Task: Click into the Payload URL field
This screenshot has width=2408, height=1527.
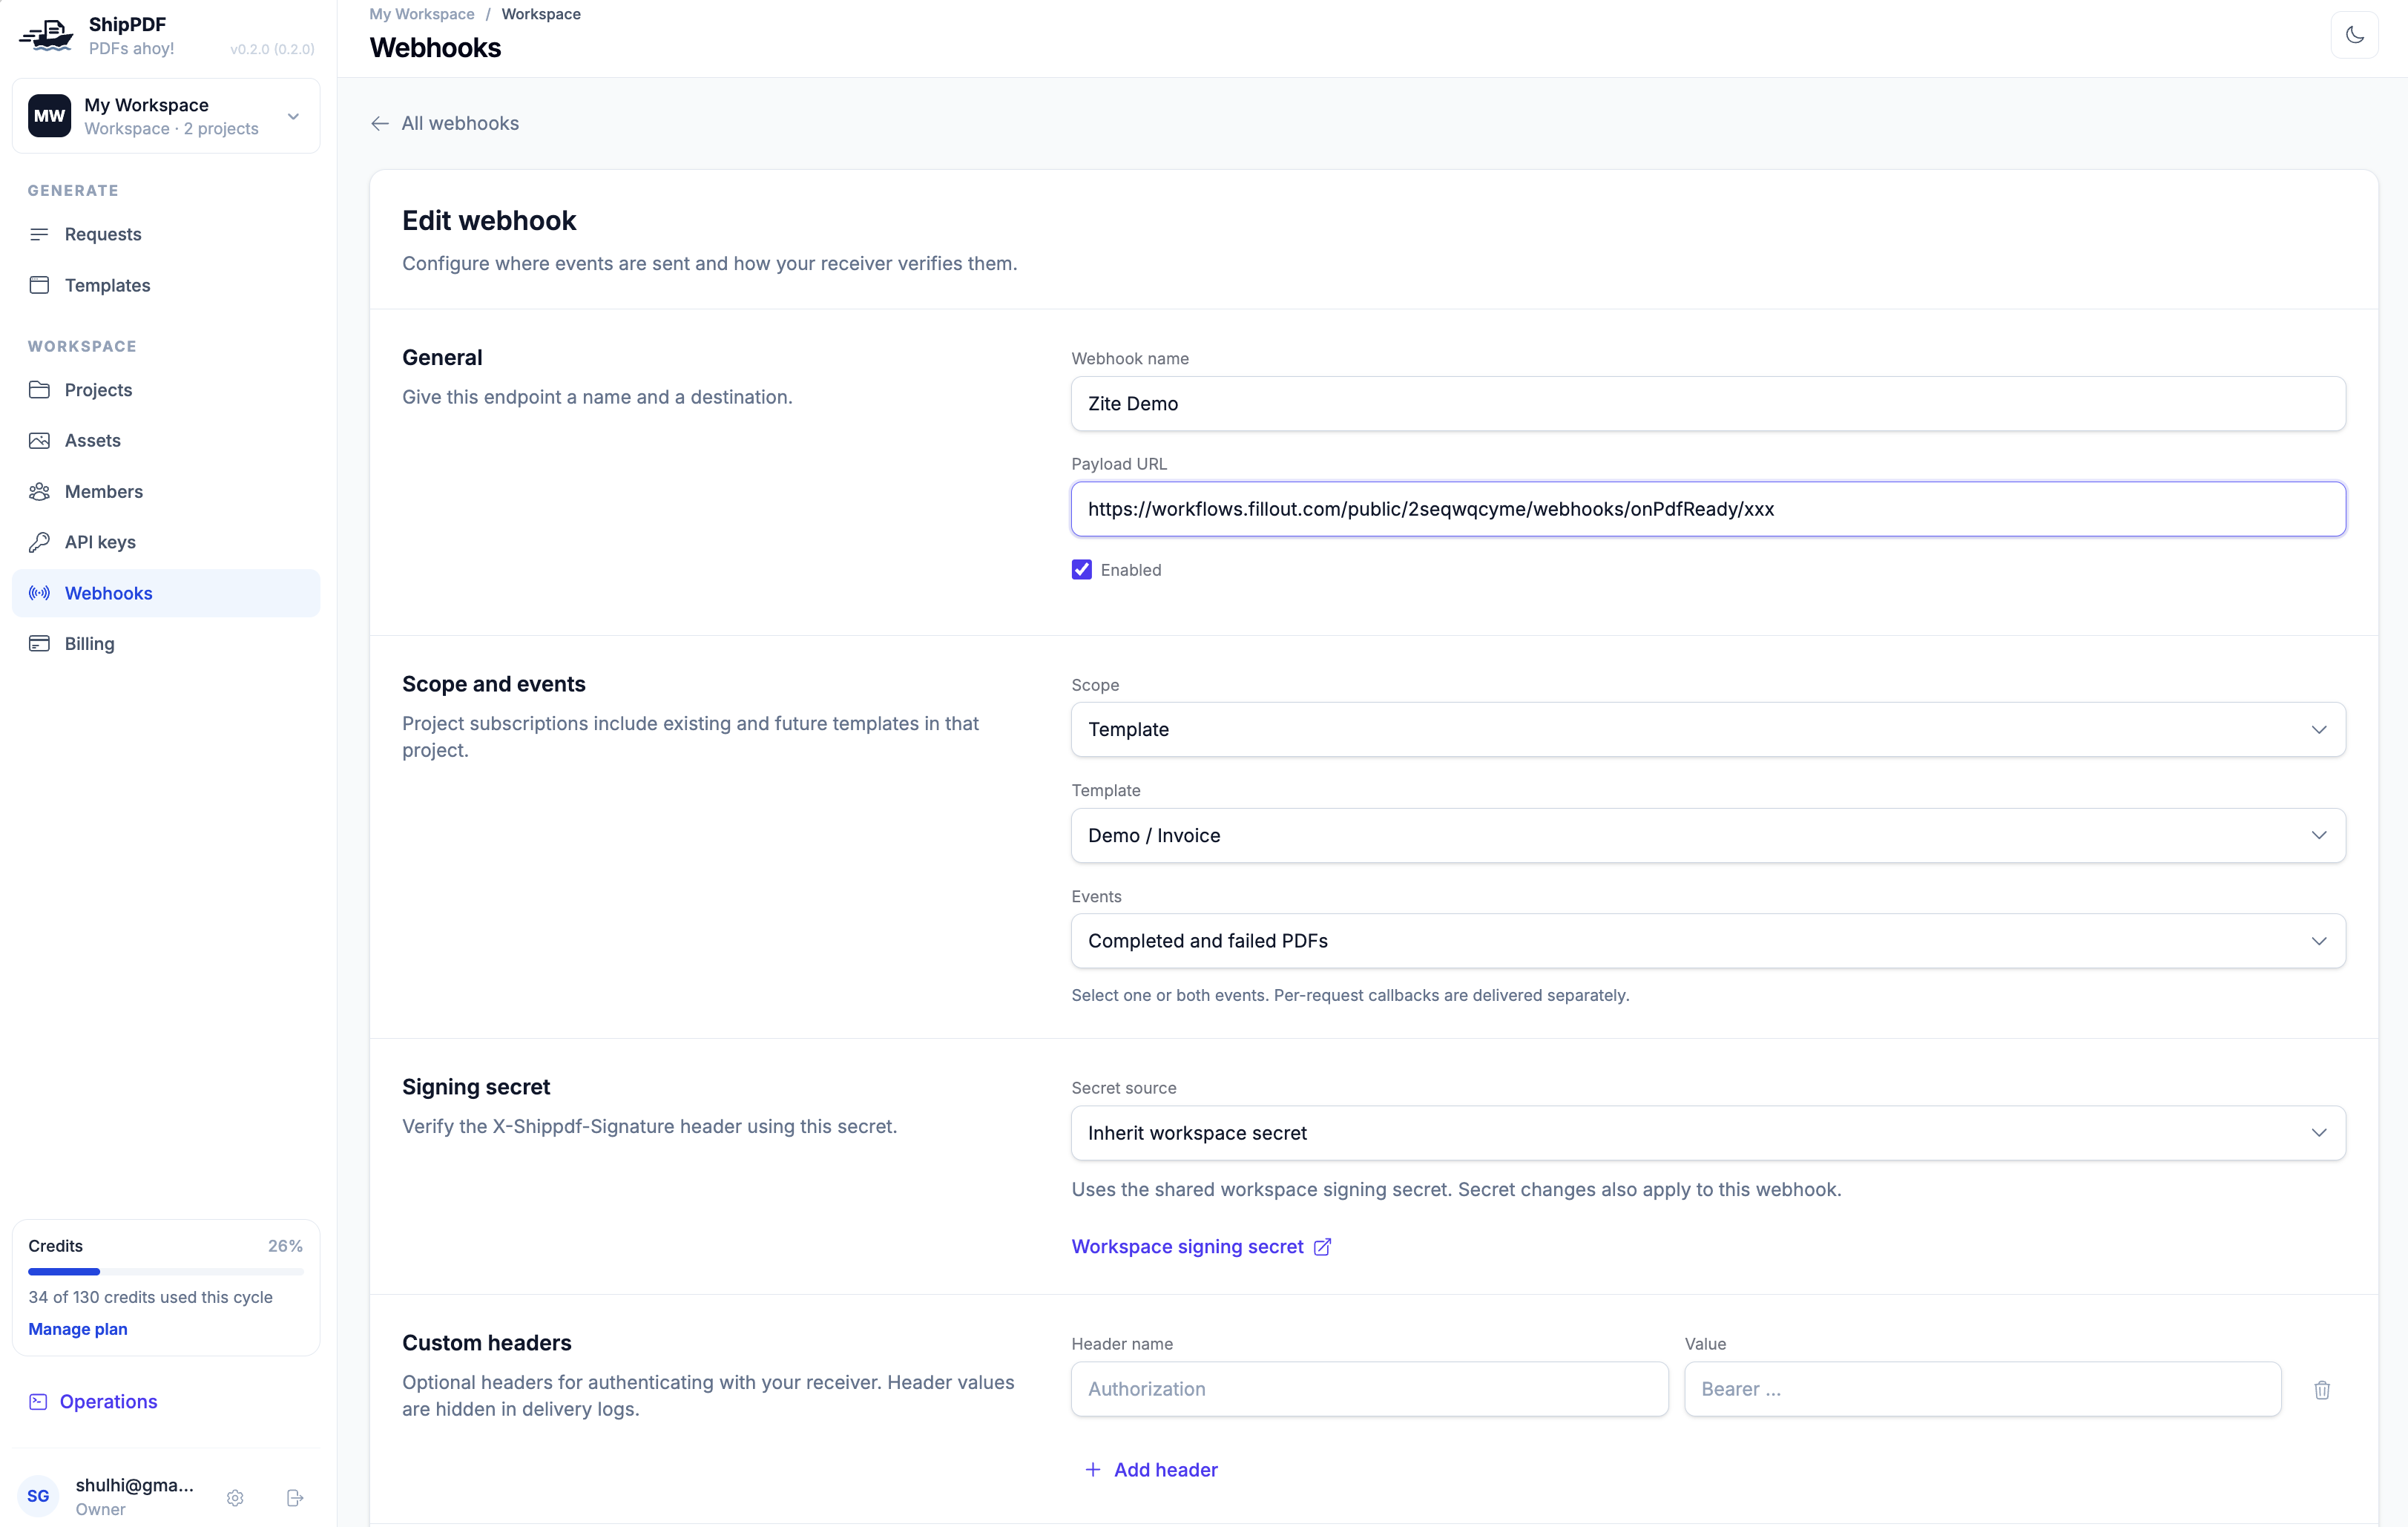Action: 1708,509
